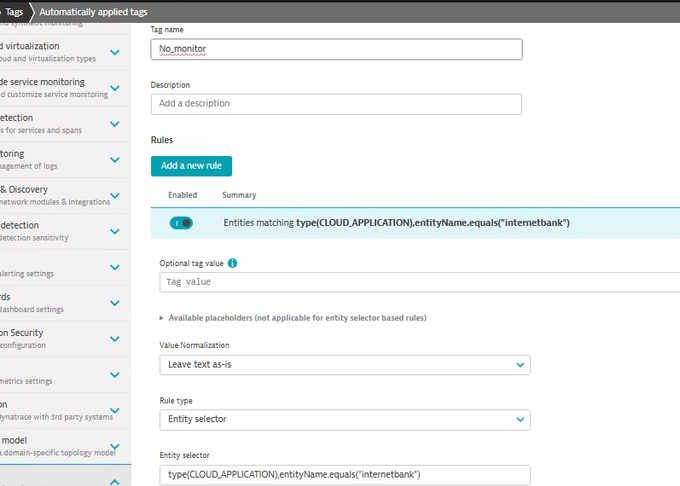Expand the log management sidebar chevron

(115, 160)
